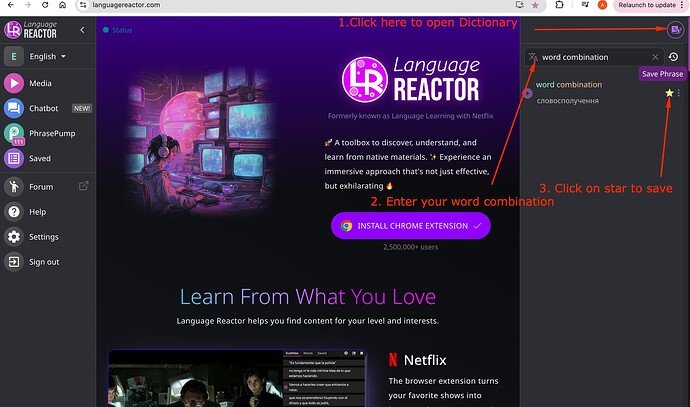Viewport: 690px width, 407px height.
Task: Reload the page with refresh icon
Action: (x=45, y=5)
